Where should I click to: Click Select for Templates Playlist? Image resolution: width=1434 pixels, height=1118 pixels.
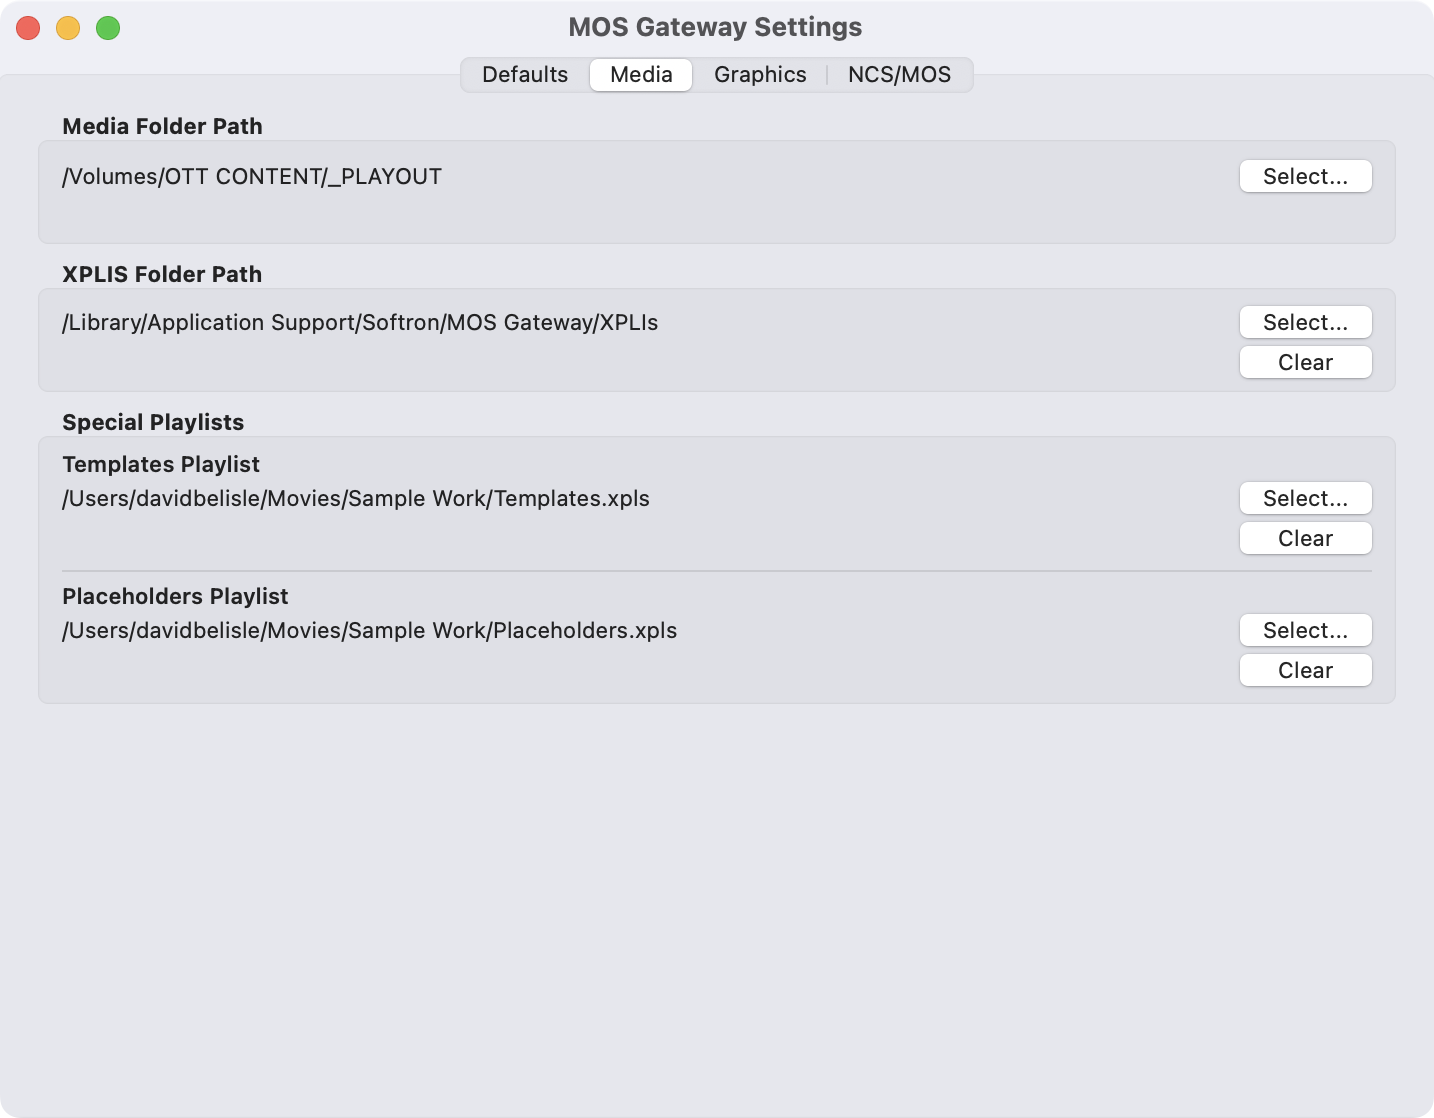pyautogui.click(x=1305, y=498)
